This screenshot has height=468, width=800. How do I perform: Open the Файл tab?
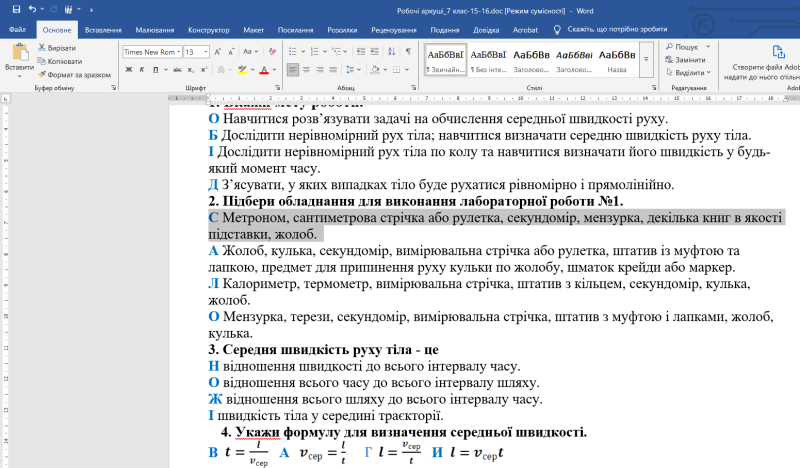coord(17,30)
